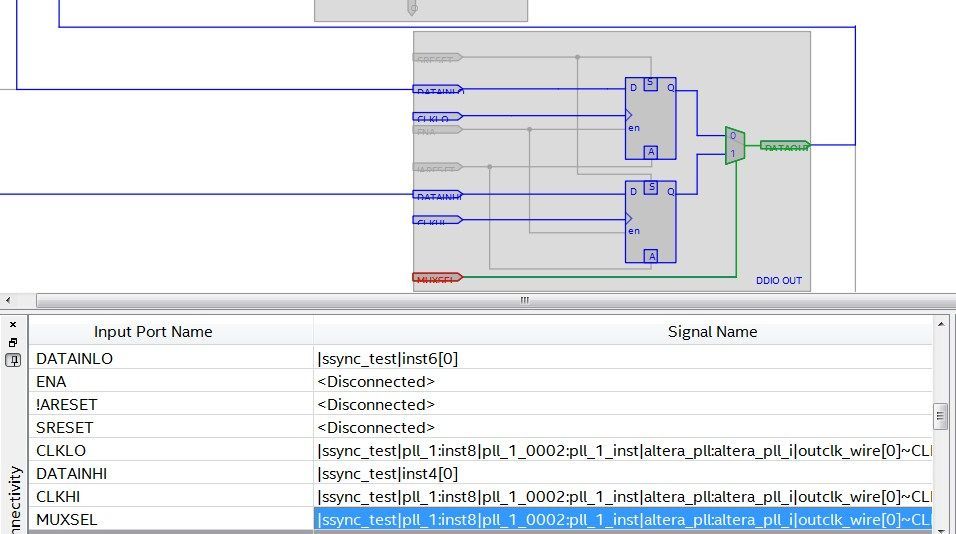Screen dimensions: 956x534
Task: Click the DDIO OUT block label
Action: click(779, 280)
